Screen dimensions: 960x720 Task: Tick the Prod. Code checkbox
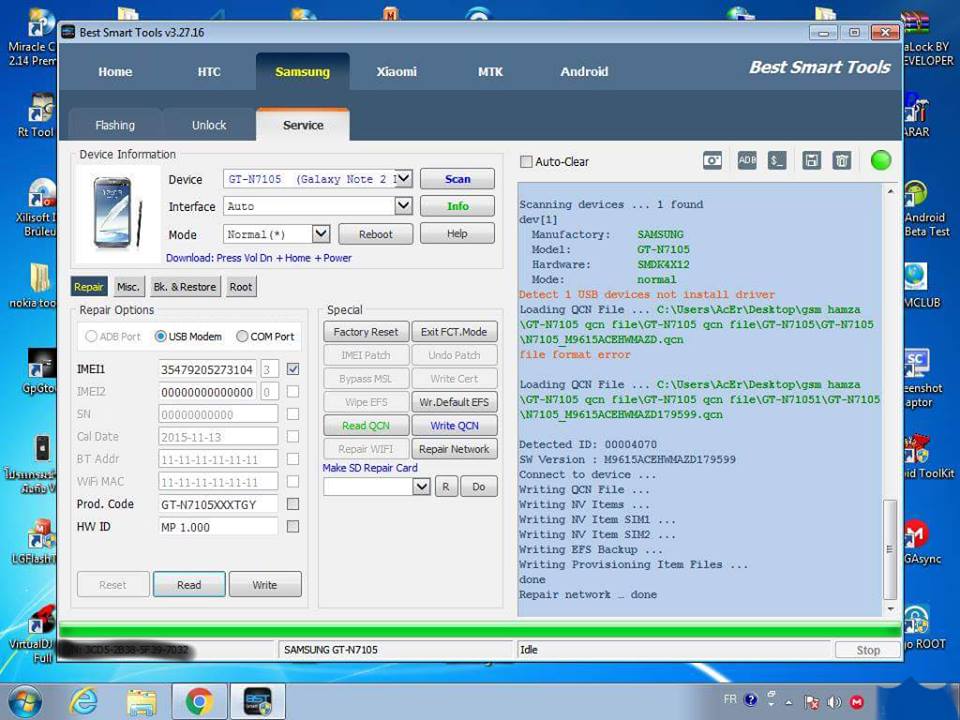[293, 504]
